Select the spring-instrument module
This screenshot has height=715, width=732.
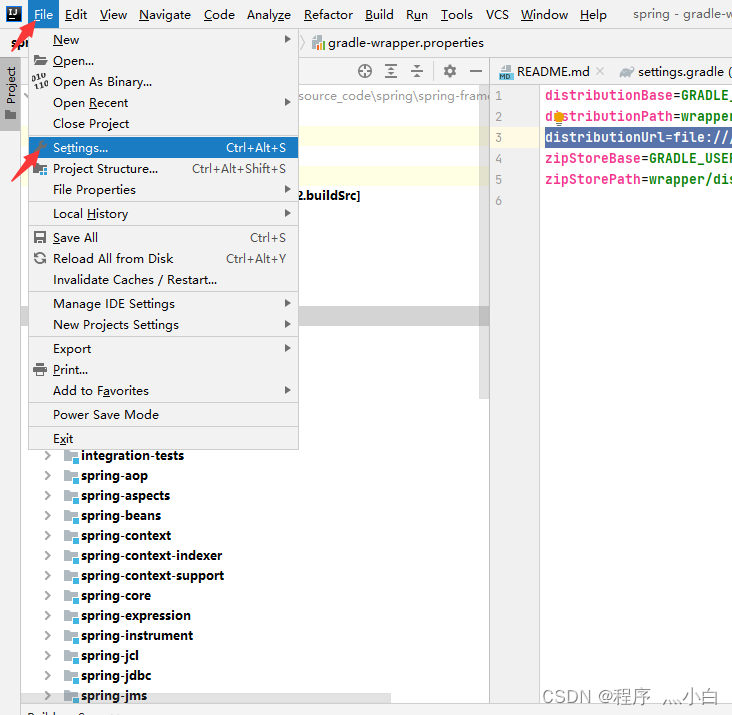point(136,636)
